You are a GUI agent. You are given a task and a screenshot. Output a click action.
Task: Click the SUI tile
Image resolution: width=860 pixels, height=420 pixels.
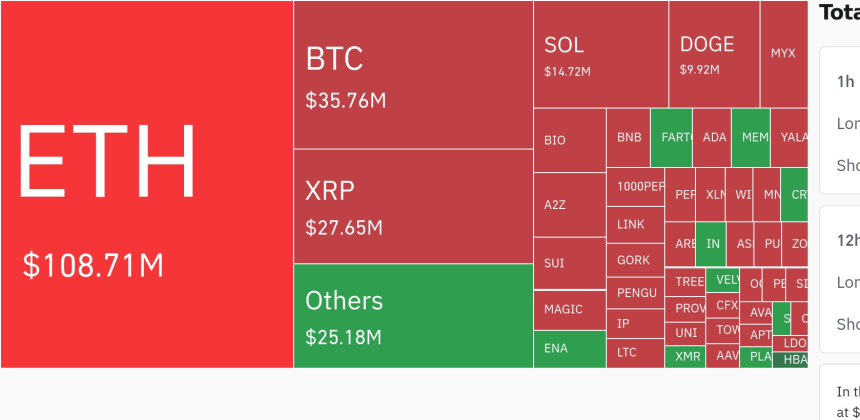[x=569, y=264]
